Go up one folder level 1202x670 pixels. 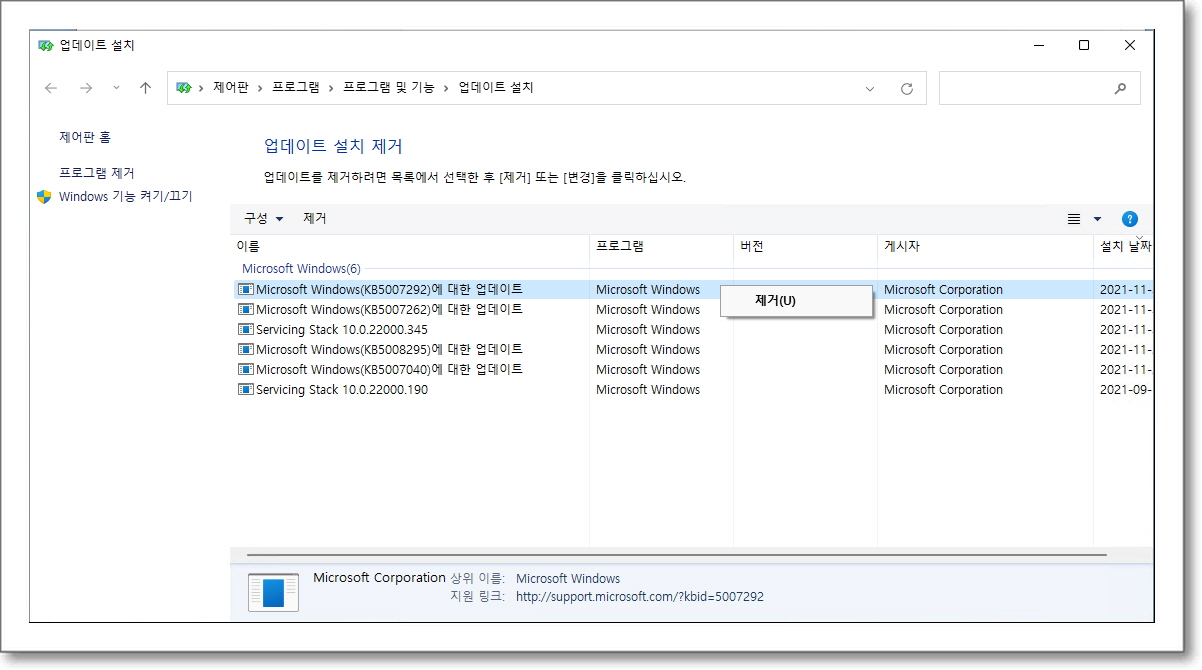pos(145,88)
